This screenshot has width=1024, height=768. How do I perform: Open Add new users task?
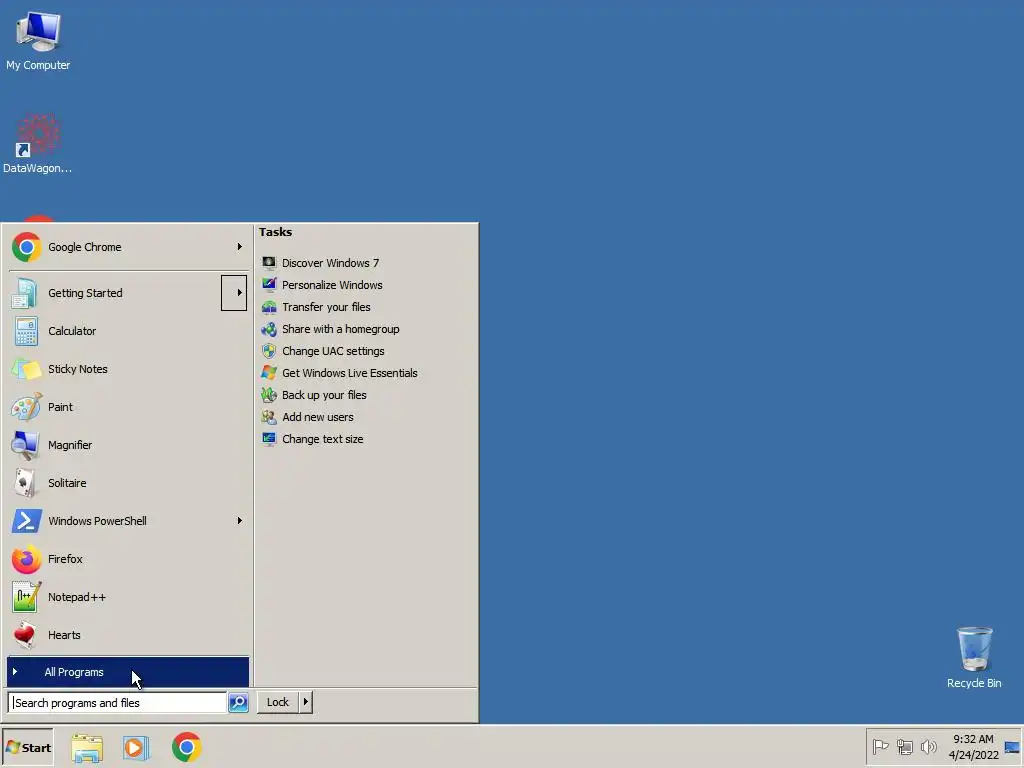[308, 417]
